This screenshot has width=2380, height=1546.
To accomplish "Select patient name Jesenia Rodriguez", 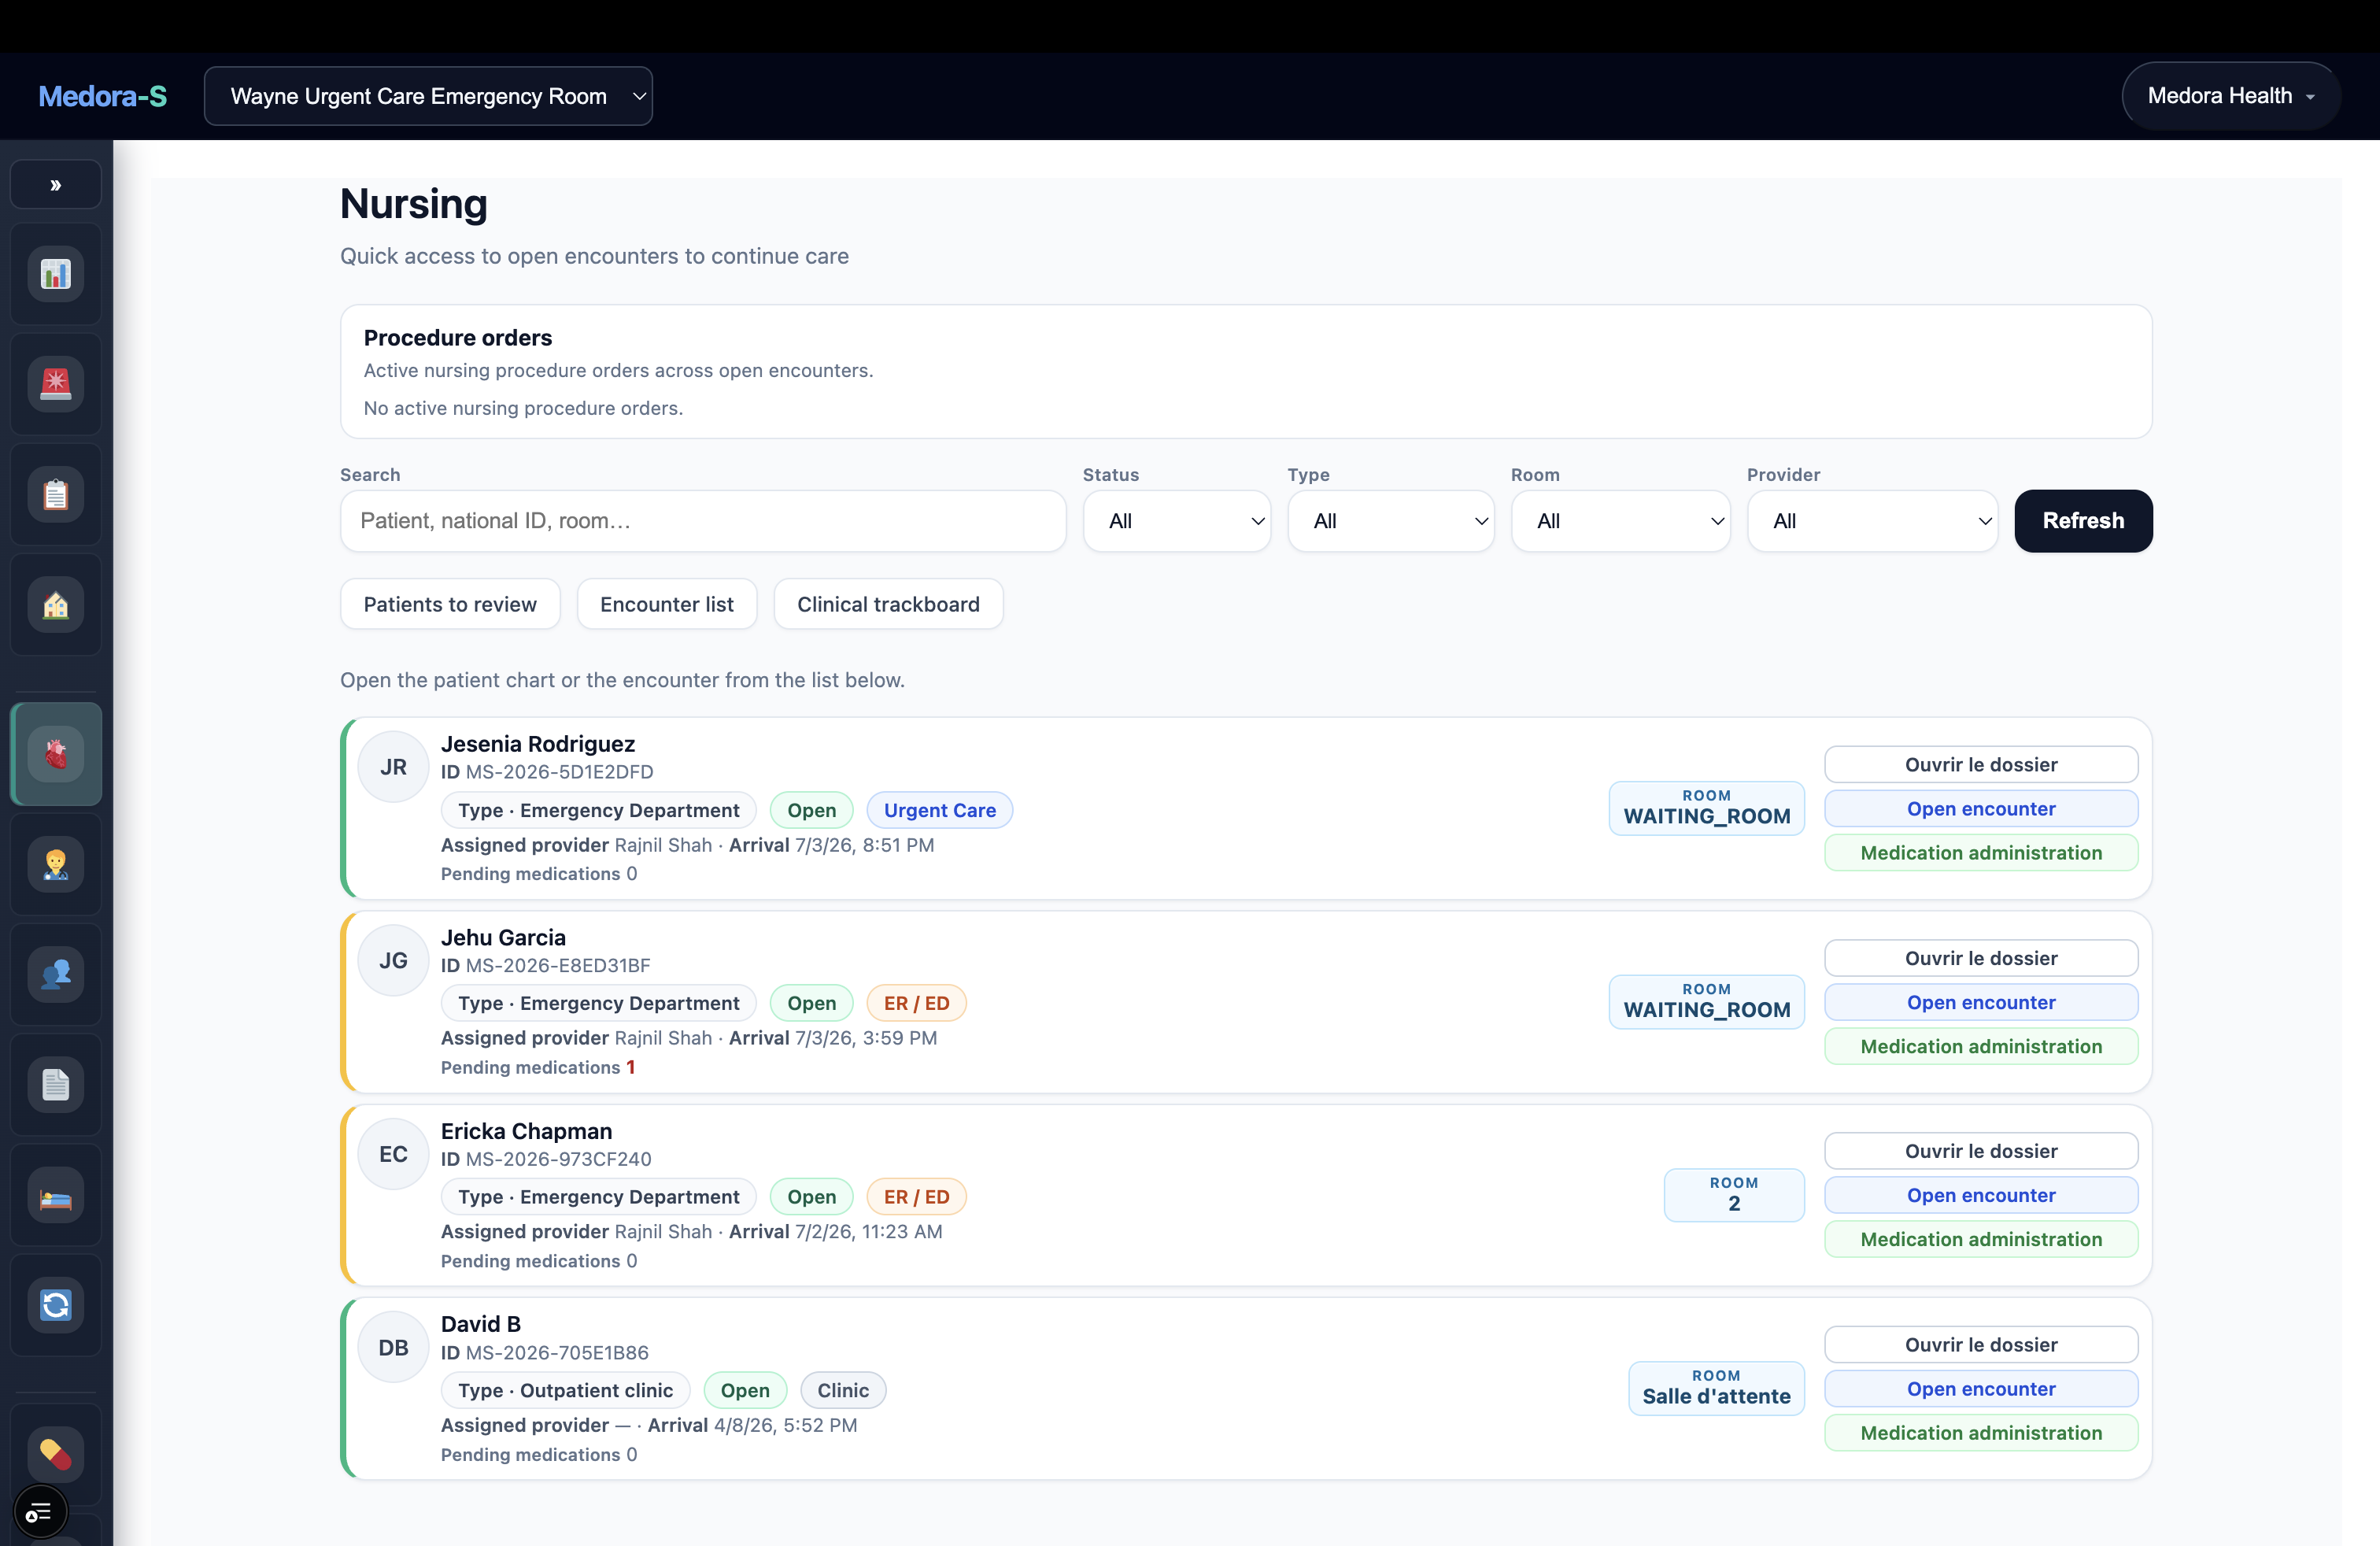I will [x=538, y=744].
